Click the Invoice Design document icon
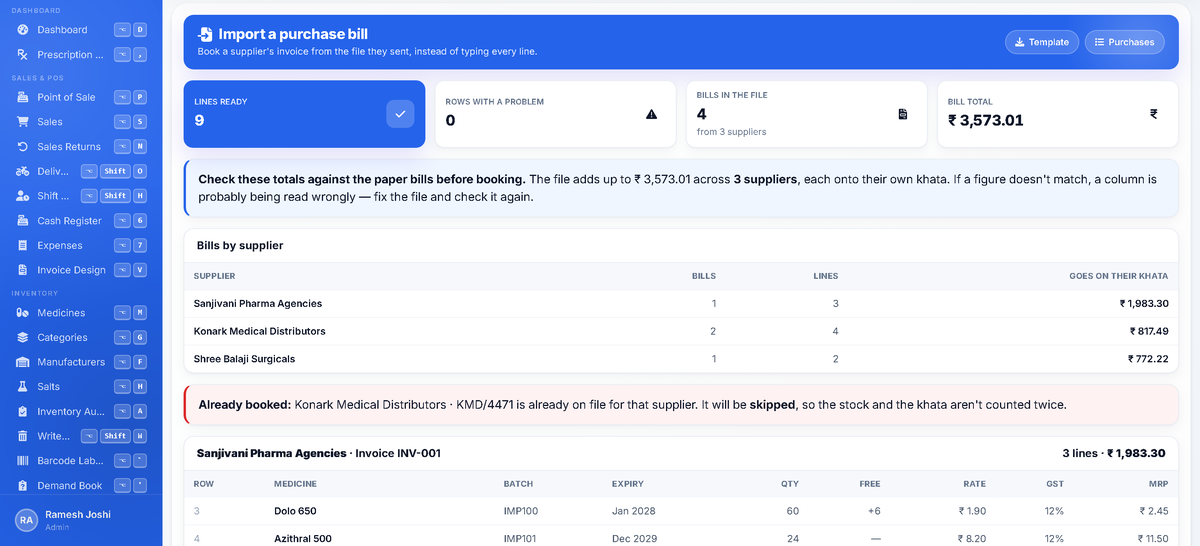Screen dimensions: 1200x546 coord(23,270)
